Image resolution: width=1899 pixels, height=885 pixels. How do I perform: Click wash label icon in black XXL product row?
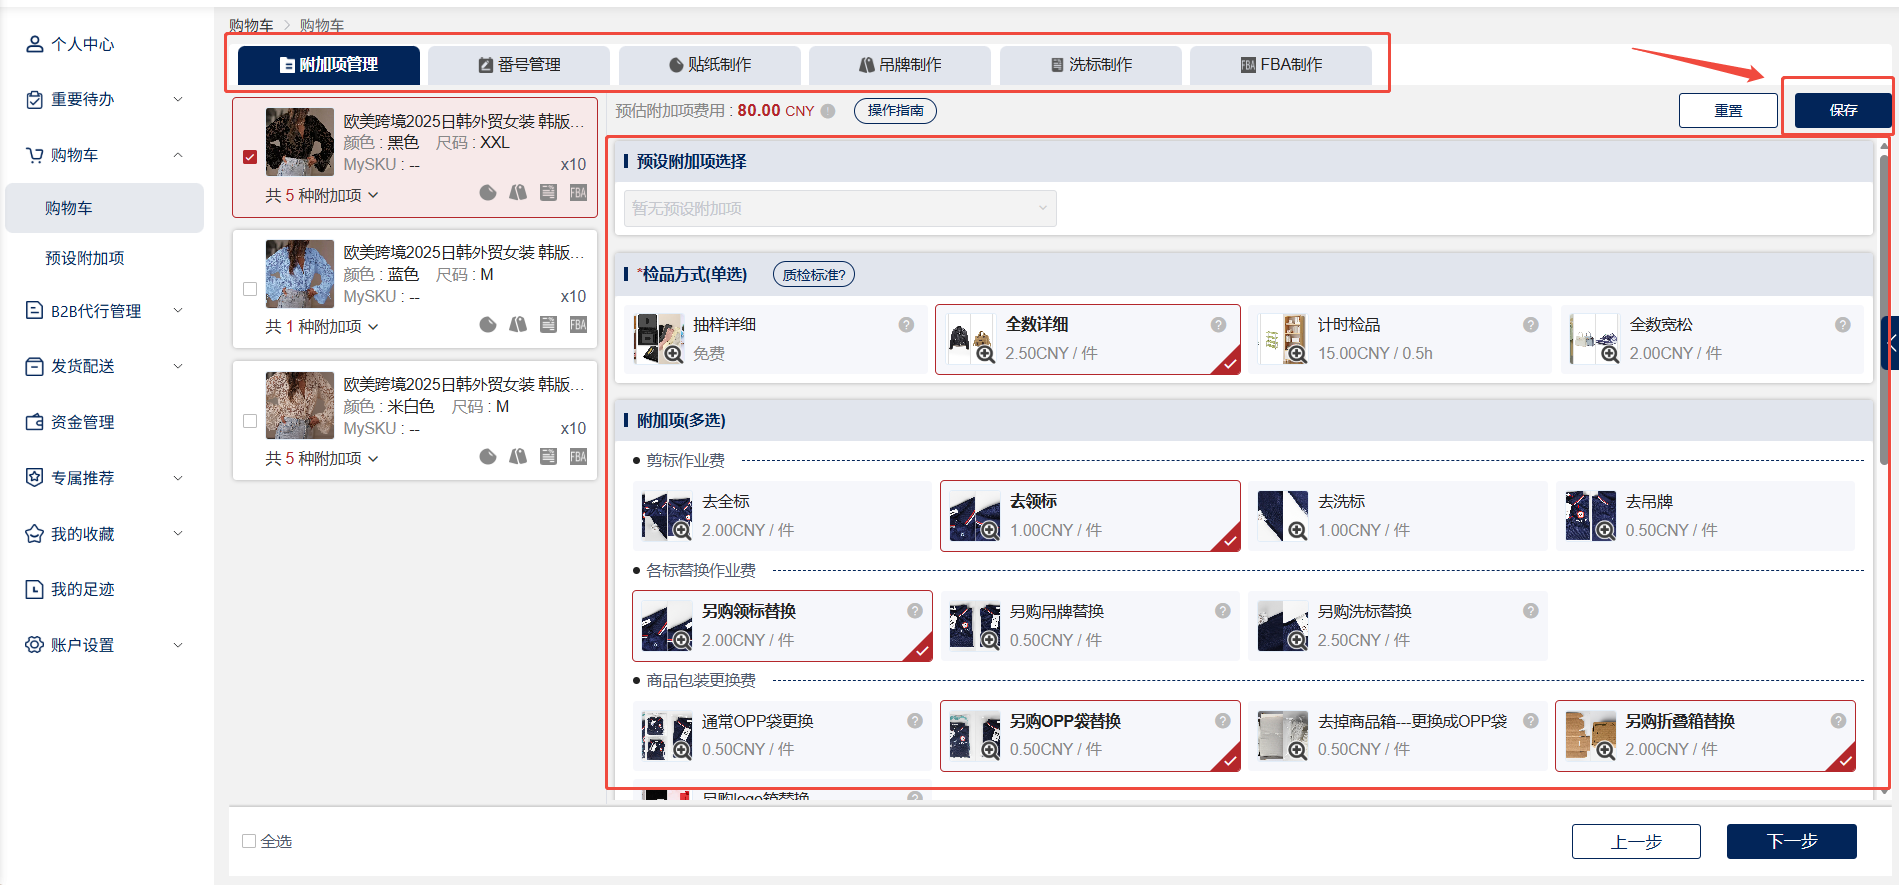[x=548, y=192]
